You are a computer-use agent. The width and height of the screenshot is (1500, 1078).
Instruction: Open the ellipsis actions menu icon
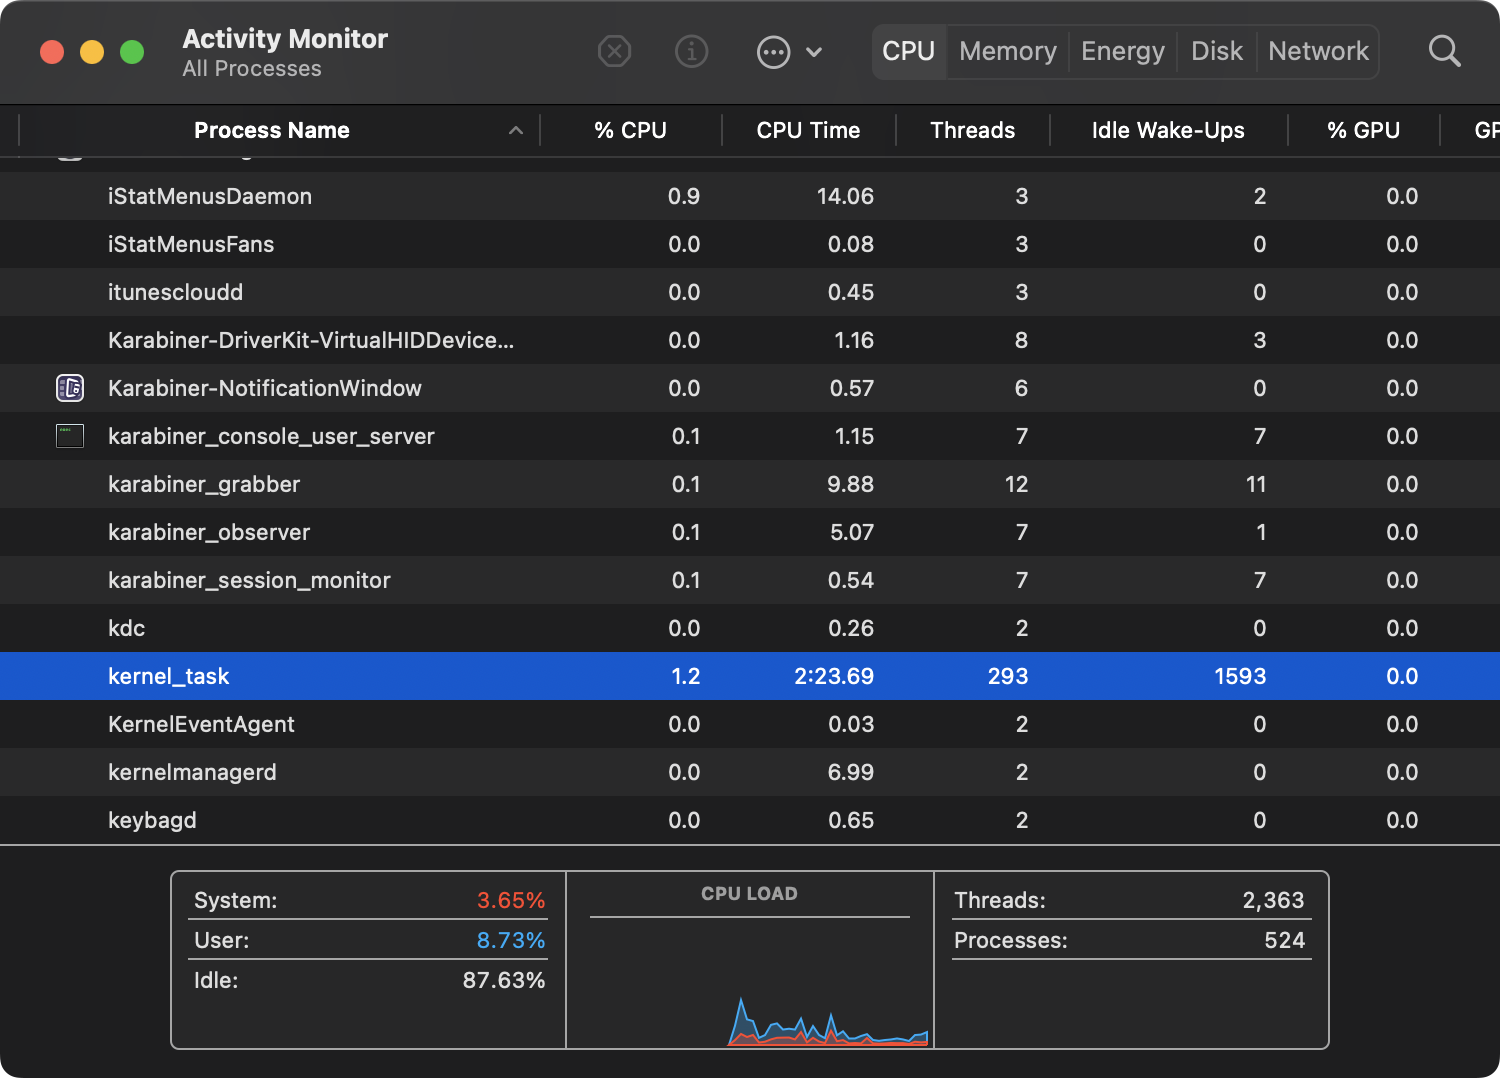pyautogui.click(x=773, y=52)
